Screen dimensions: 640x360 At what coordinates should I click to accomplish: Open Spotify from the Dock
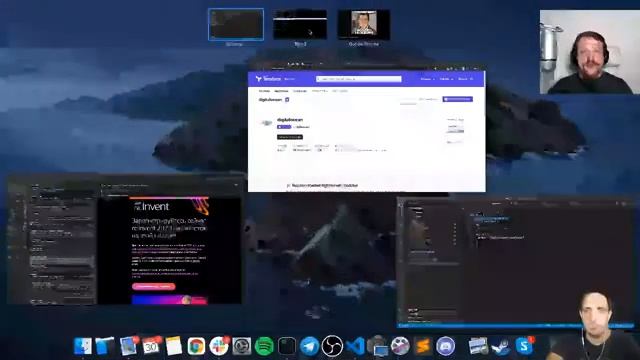(264, 346)
